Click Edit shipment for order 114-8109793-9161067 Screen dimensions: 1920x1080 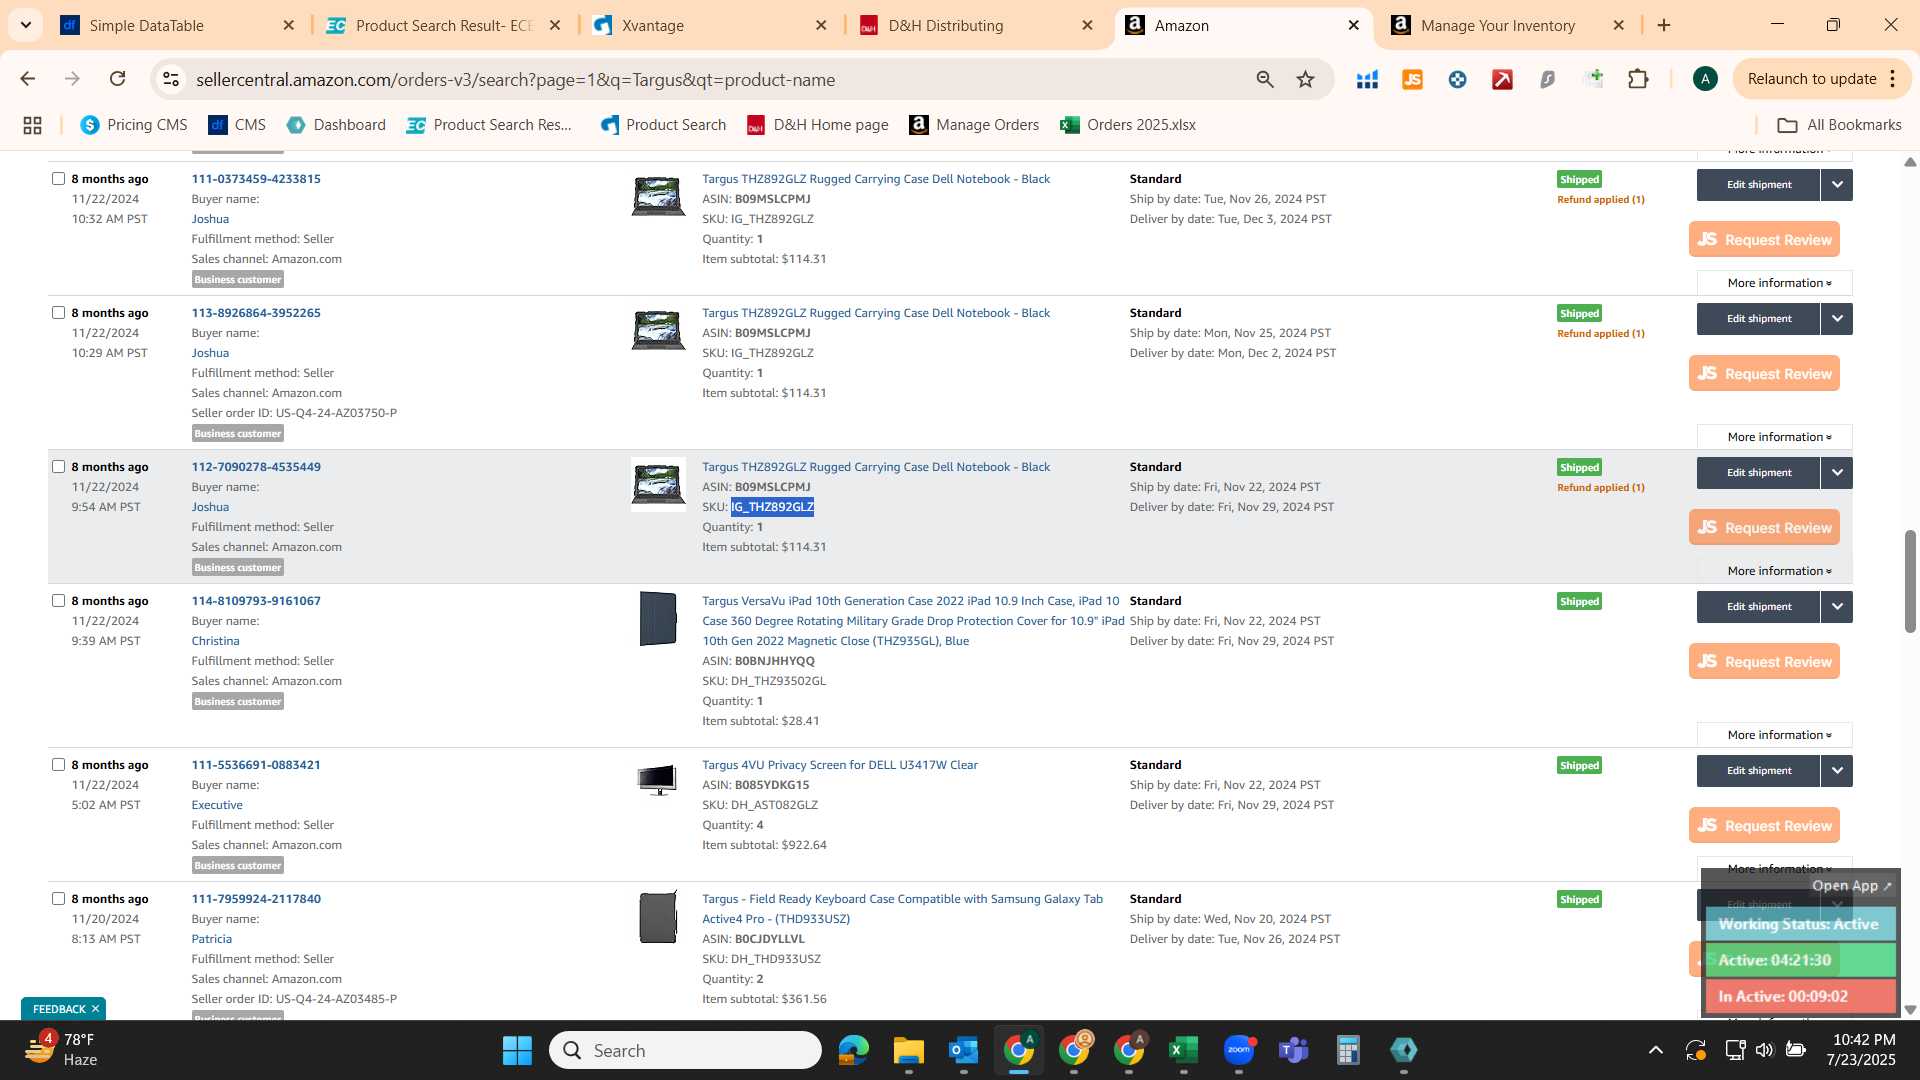(1758, 607)
